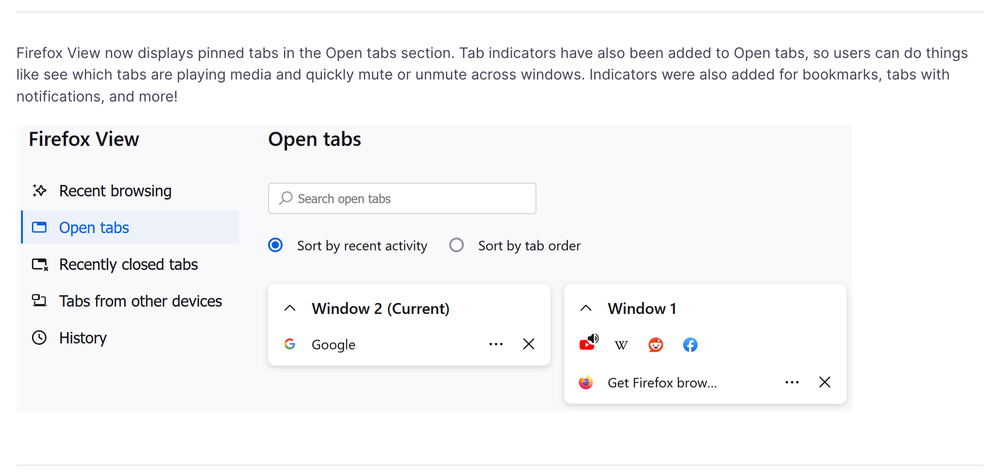The width and height of the screenshot is (998, 475).
Task: Click the Search open tabs field
Action: 402,198
